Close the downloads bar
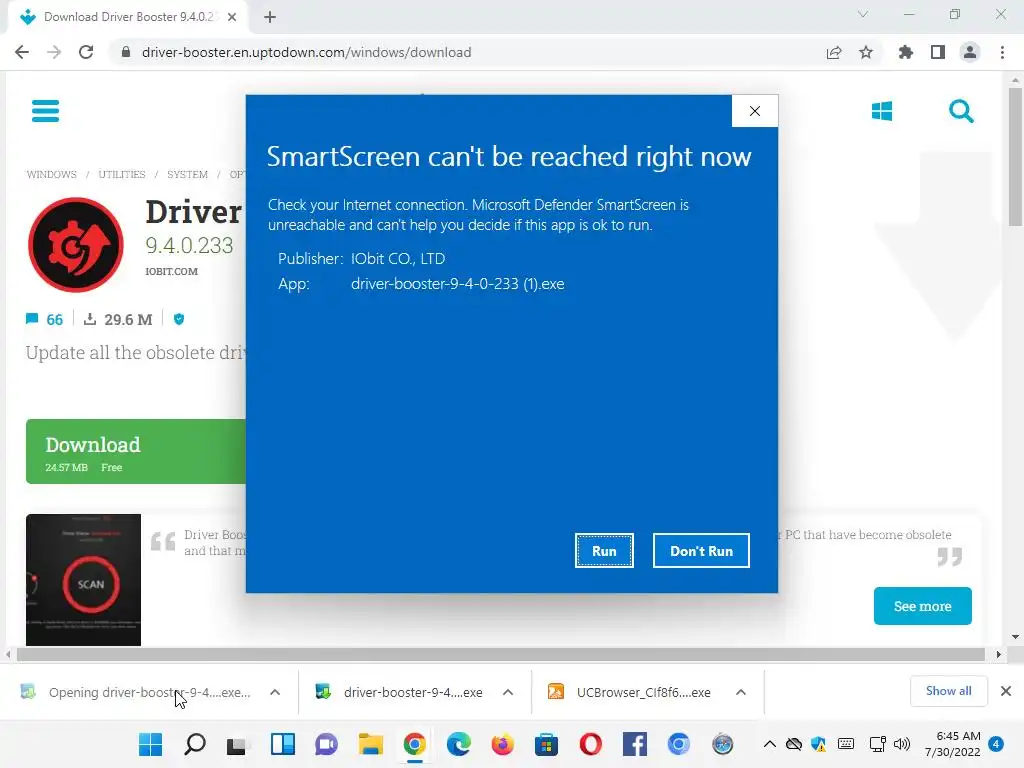This screenshot has height=768, width=1024. pos(1006,691)
